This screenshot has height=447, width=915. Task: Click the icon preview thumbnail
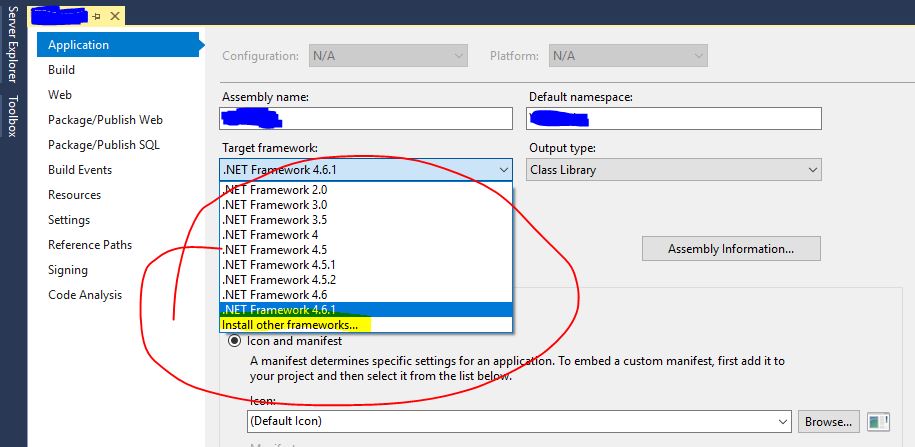click(x=878, y=421)
